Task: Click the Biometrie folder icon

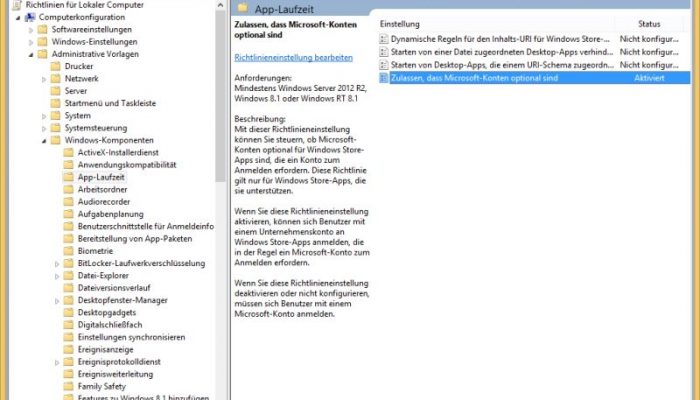Action: (69, 251)
